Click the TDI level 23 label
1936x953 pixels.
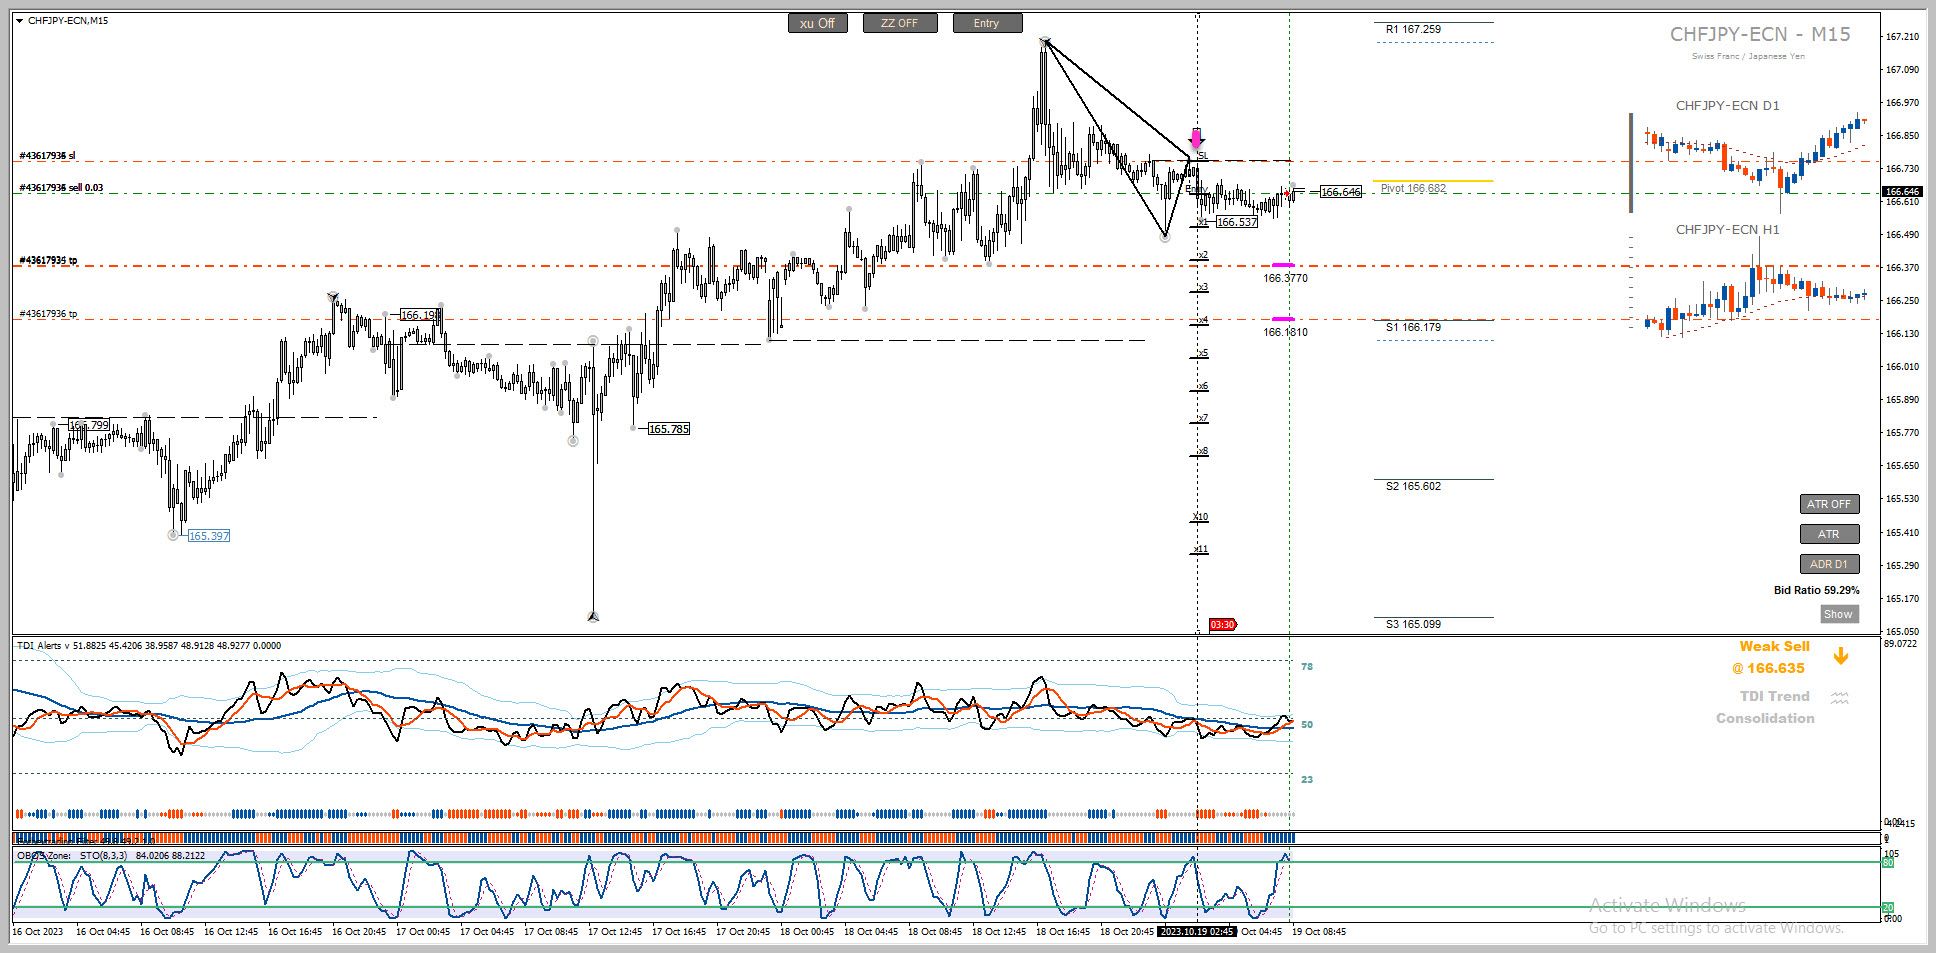[1307, 779]
